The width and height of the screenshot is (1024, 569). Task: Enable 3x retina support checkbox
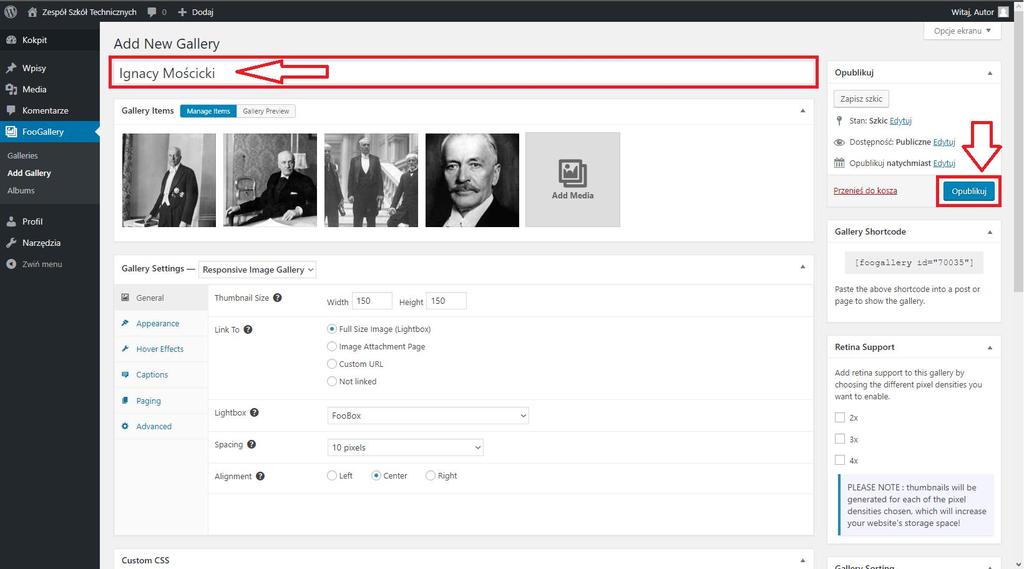840,439
